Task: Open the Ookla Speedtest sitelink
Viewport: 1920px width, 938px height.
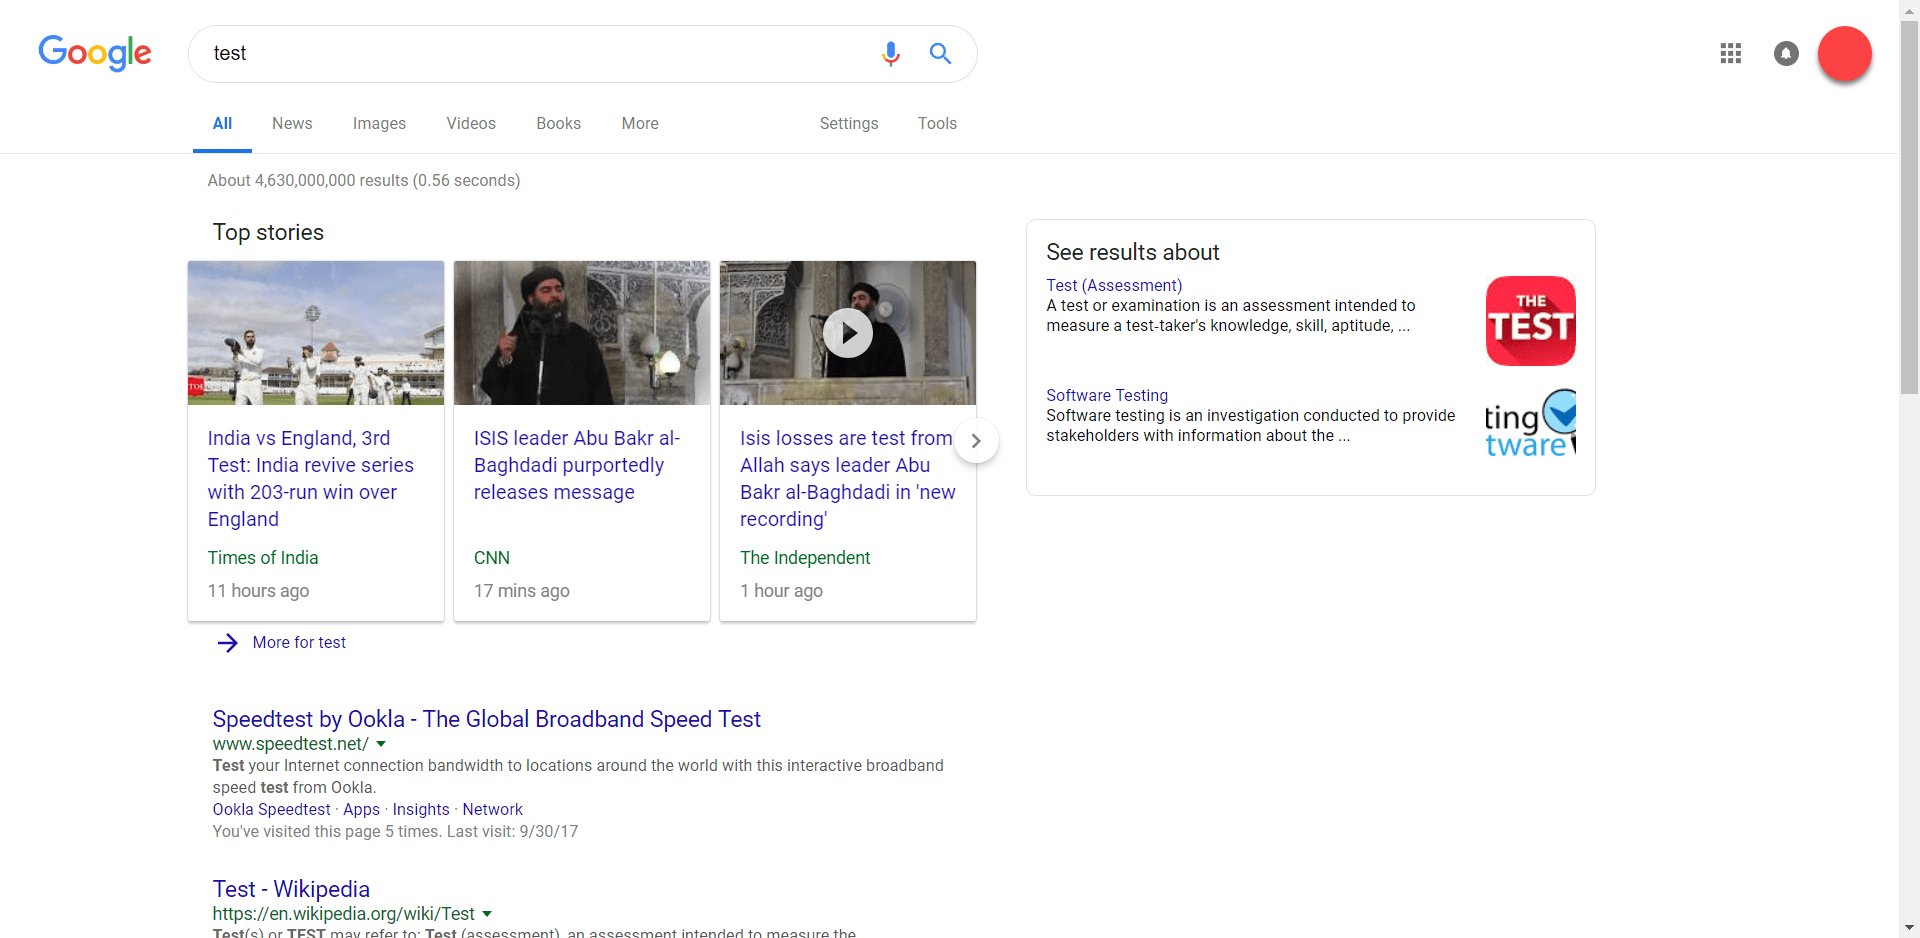Action: 271,809
